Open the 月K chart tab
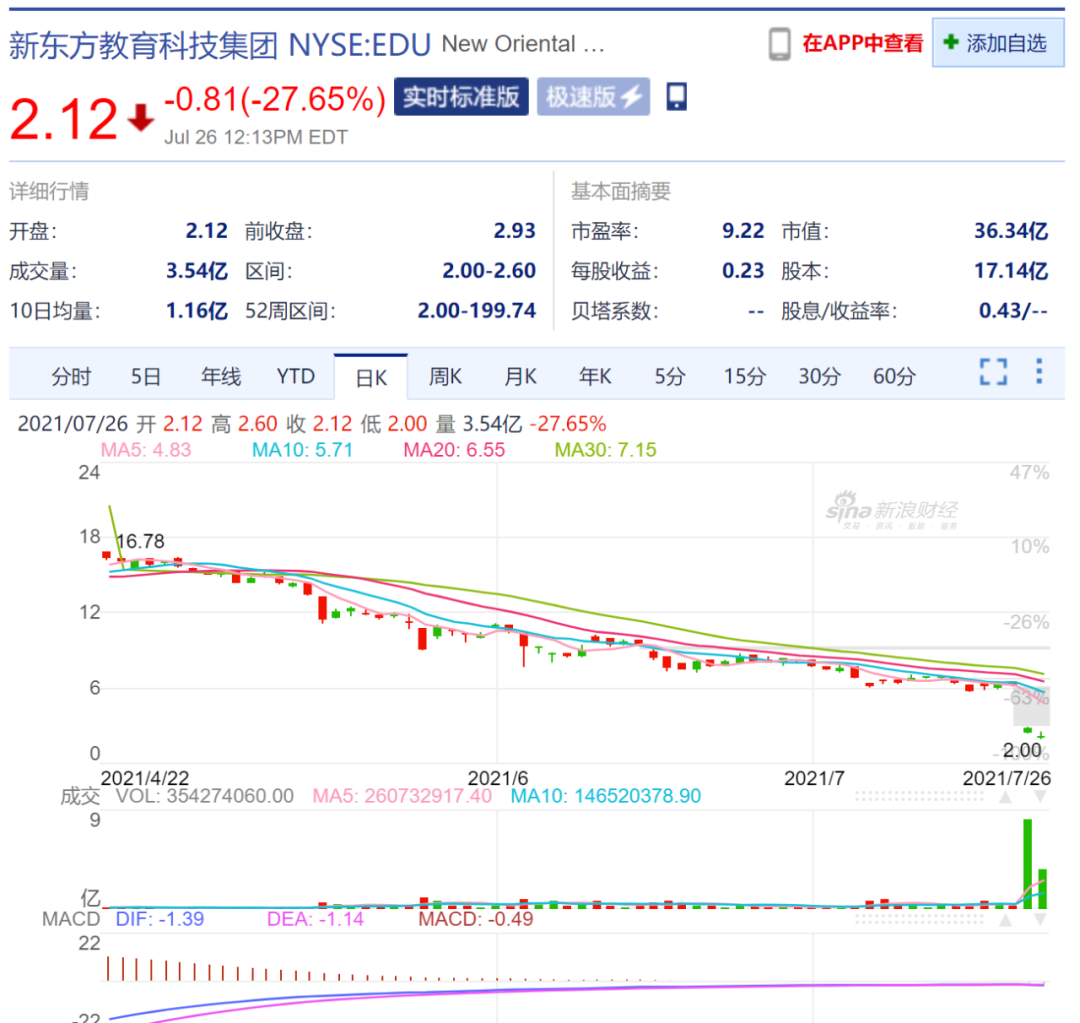This screenshot has height=1023, width=1080. [520, 377]
